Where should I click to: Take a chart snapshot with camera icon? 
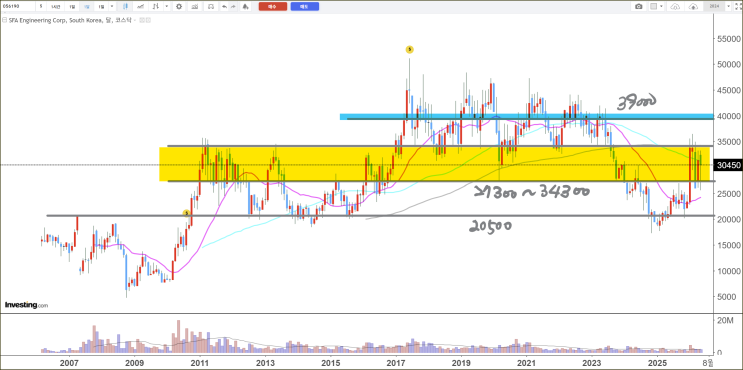(639, 6)
